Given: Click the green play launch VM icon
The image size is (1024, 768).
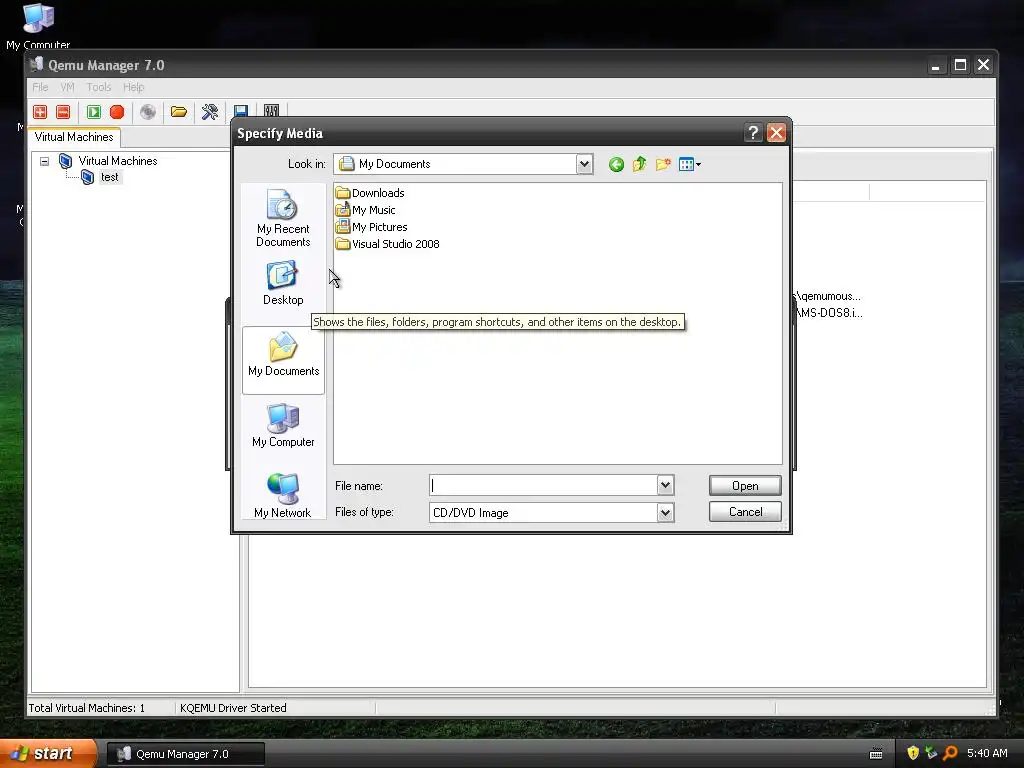Looking at the screenshot, I should [x=94, y=112].
